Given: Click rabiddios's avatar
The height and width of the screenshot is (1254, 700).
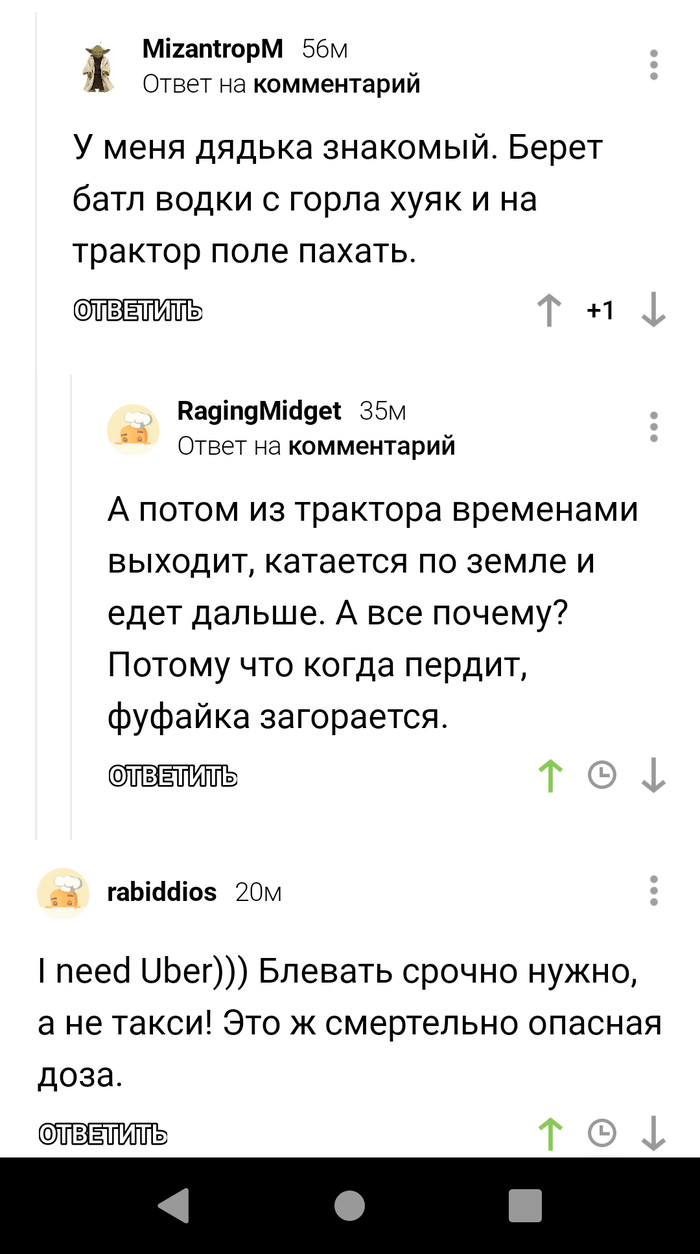Looking at the screenshot, I should click(x=63, y=892).
